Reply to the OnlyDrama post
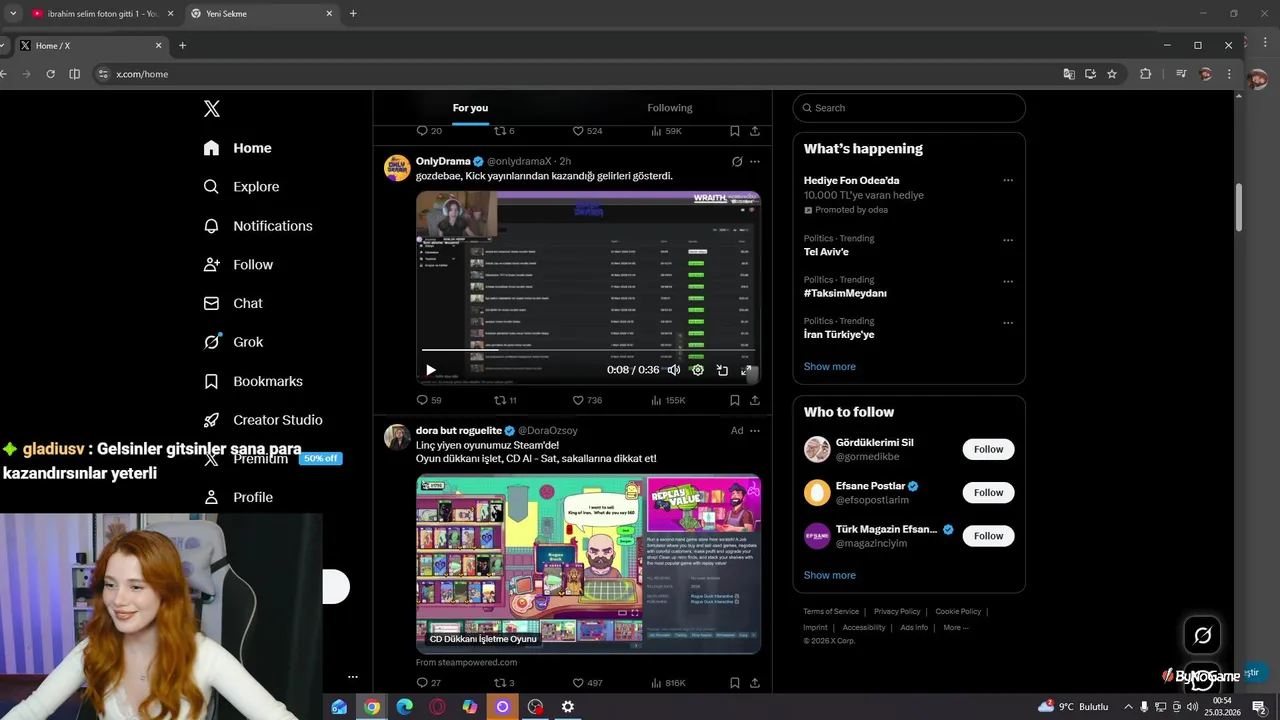Image resolution: width=1280 pixels, height=720 pixels. [x=422, y=400]
